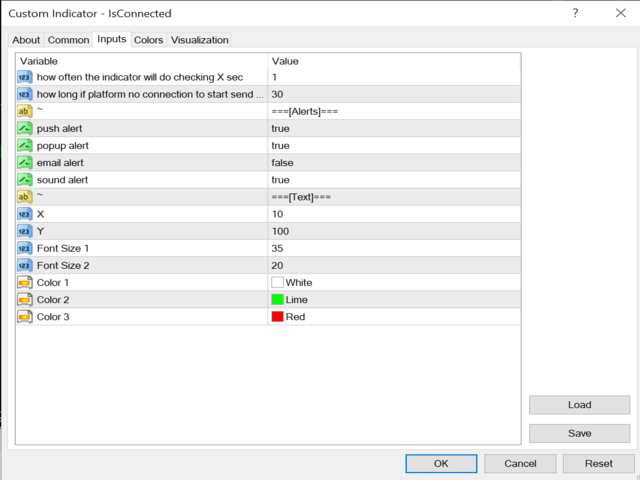Click string icon on the ===[Alerts]=== row
This screenshot has width=640, height=480.
[24, 111]
